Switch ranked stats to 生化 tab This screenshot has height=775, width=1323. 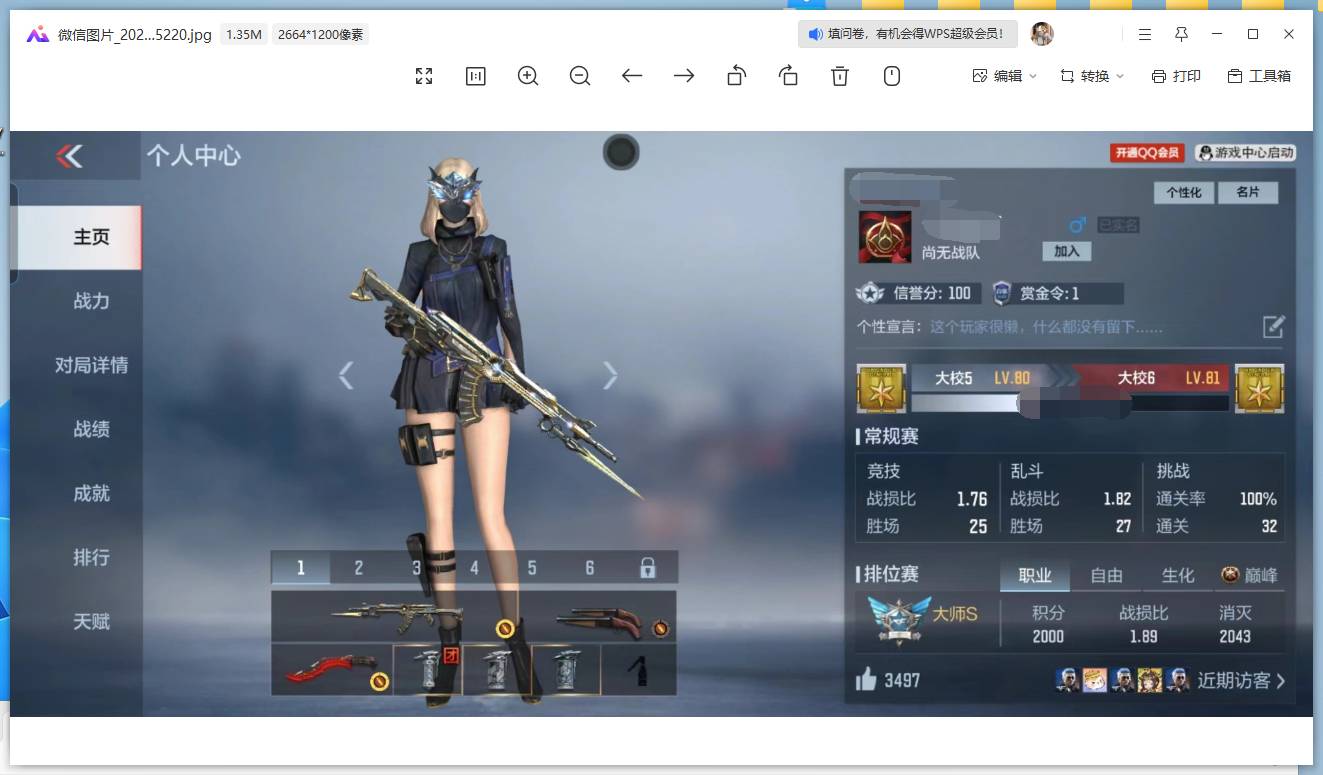(x=1178, y=575)
